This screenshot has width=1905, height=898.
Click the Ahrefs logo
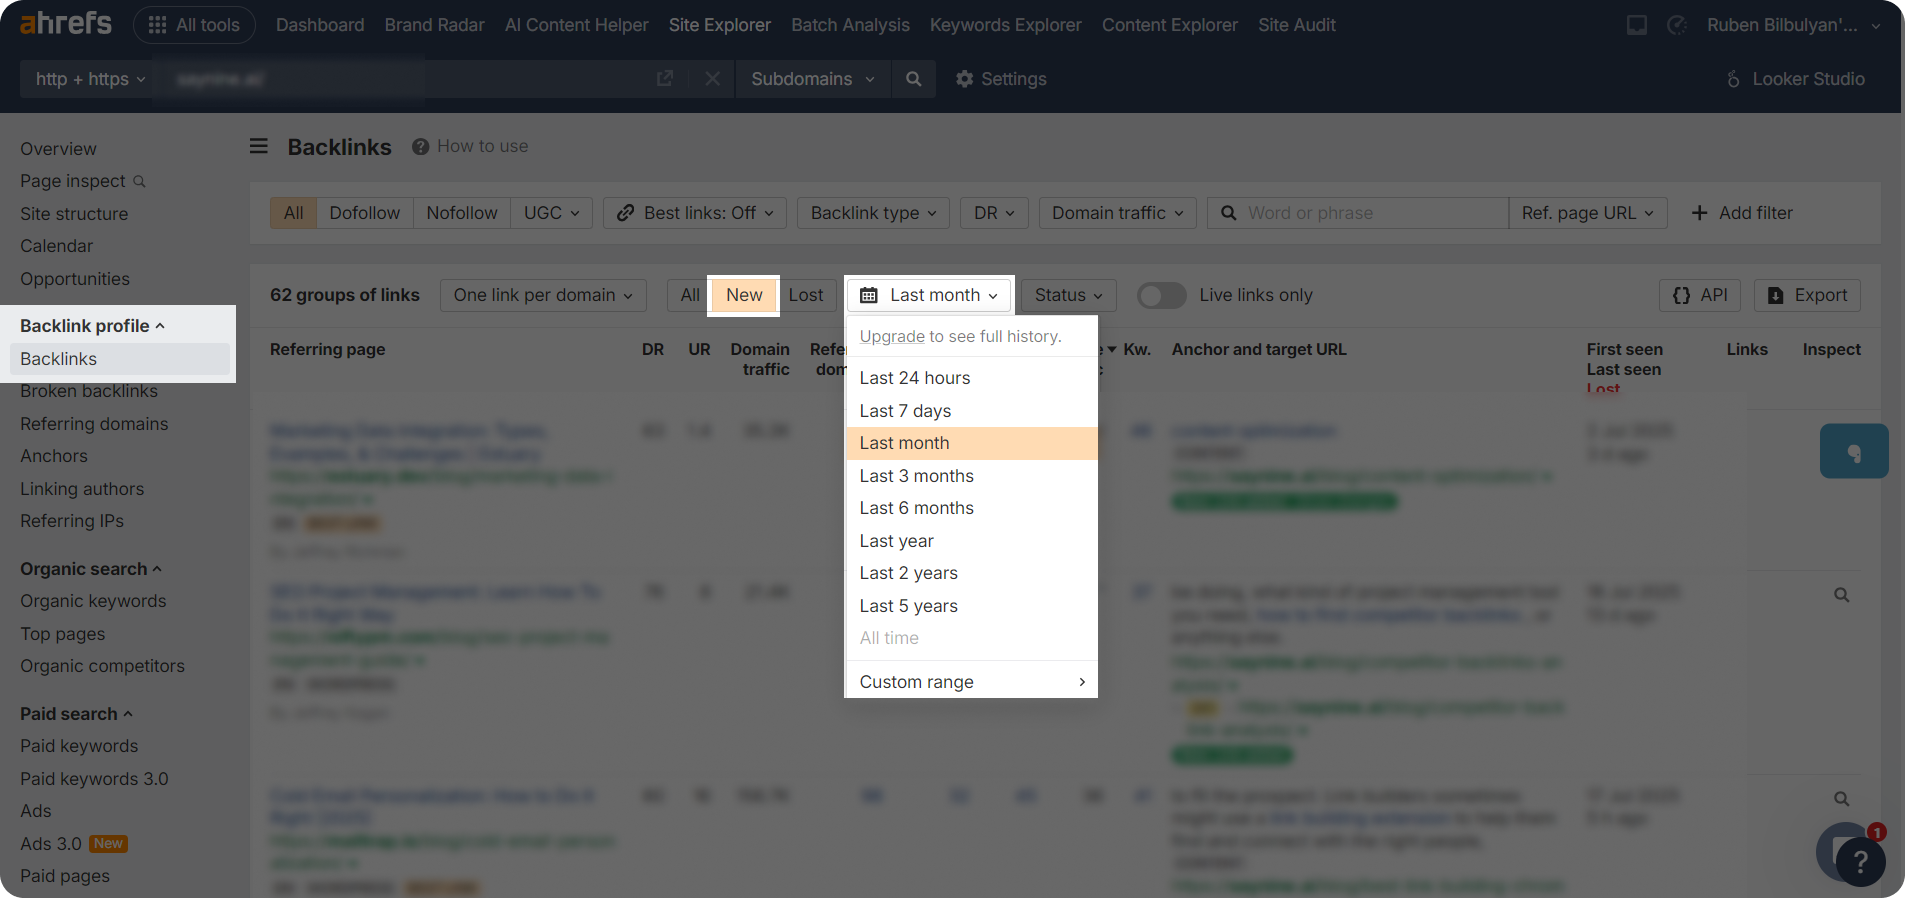coord(66,23)
